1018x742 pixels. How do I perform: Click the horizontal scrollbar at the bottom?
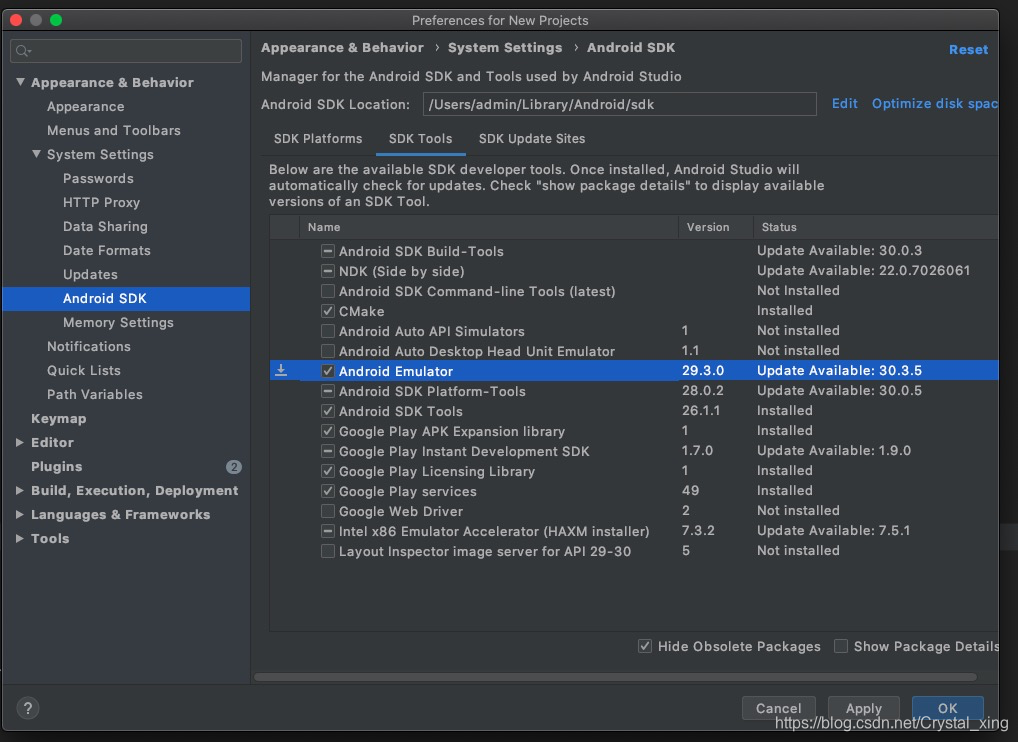point(615,677)
